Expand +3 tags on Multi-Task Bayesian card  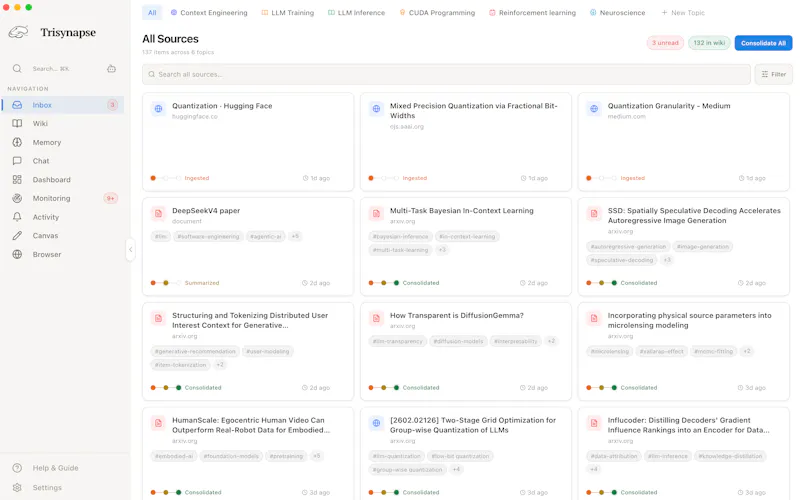click(442, 250)
